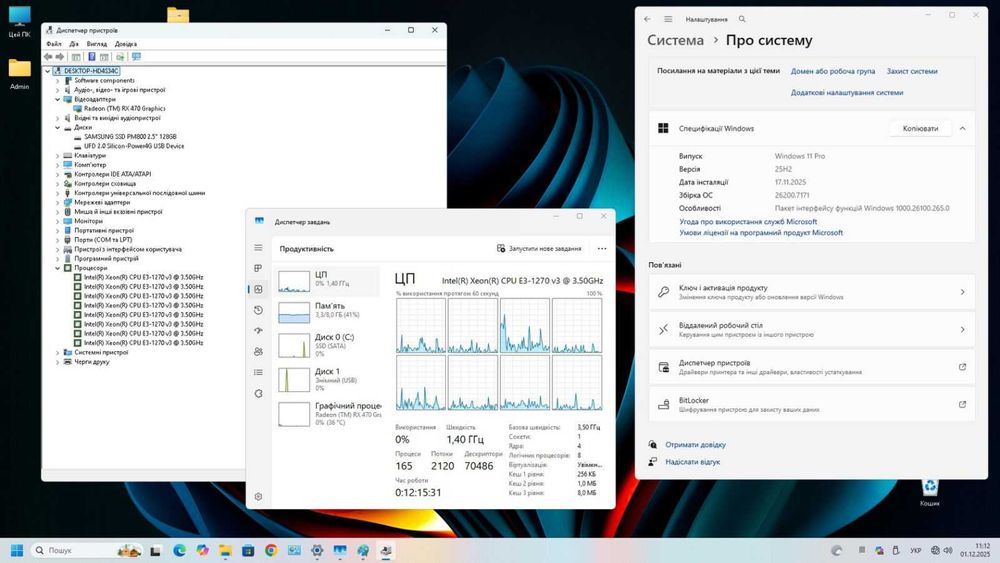
Task: Collapse 'Специфікації Windows' section chevron
Action: tap(962, 128)
